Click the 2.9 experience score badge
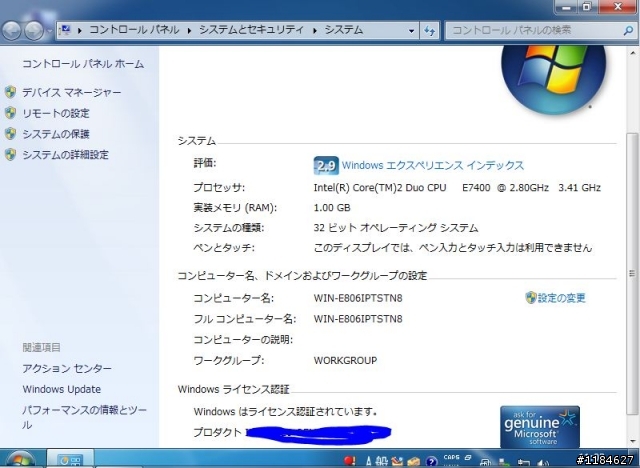Image resolution: width=640 pixels, height=468 pixels. pos(326,166)
